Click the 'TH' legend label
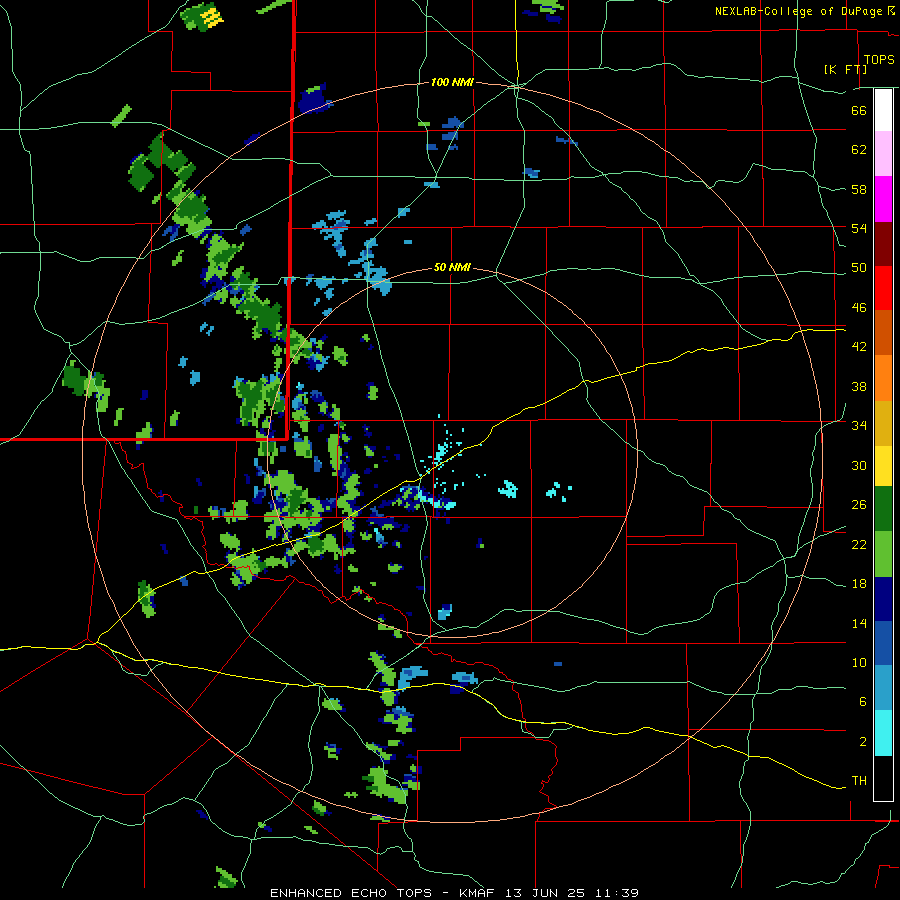This screenshot has width=900, height=900. point(859,781)
